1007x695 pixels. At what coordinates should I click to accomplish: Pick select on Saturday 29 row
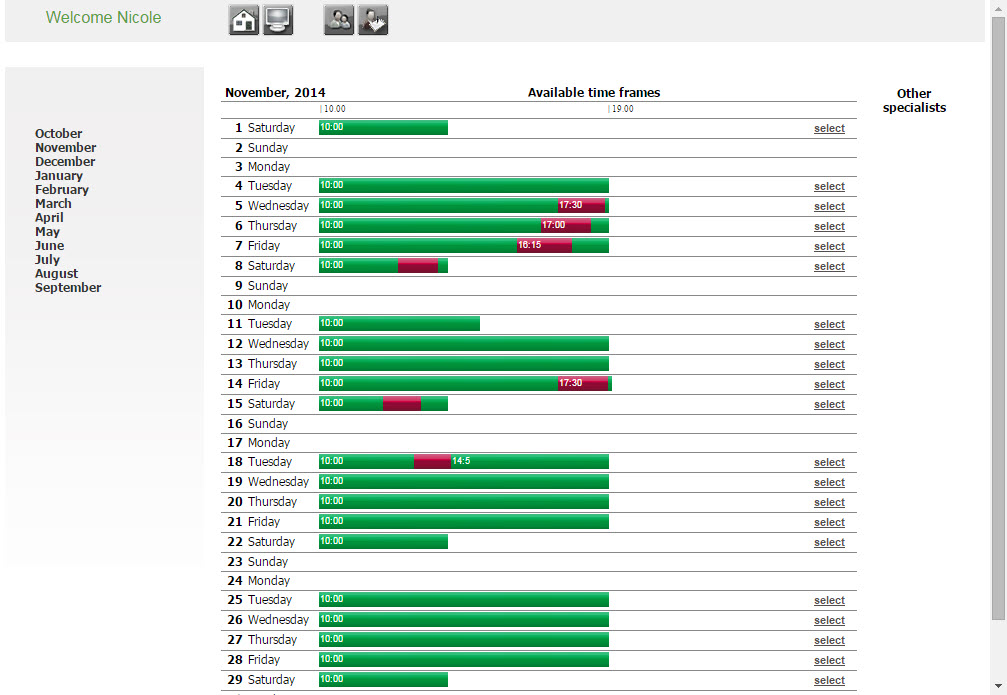pos(829,681)
